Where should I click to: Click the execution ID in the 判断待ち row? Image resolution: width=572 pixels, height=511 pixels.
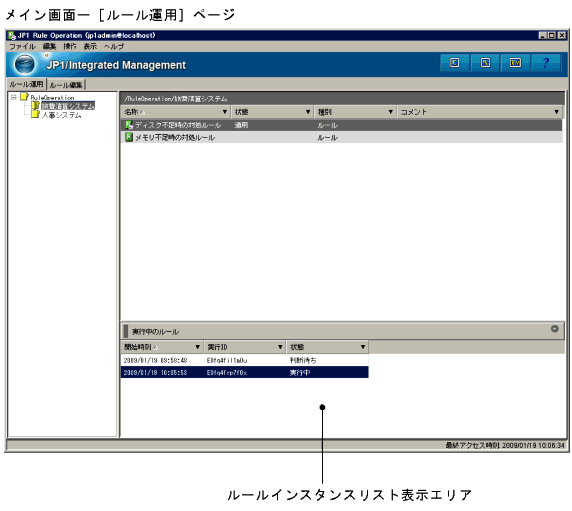[x=227, y=360]
